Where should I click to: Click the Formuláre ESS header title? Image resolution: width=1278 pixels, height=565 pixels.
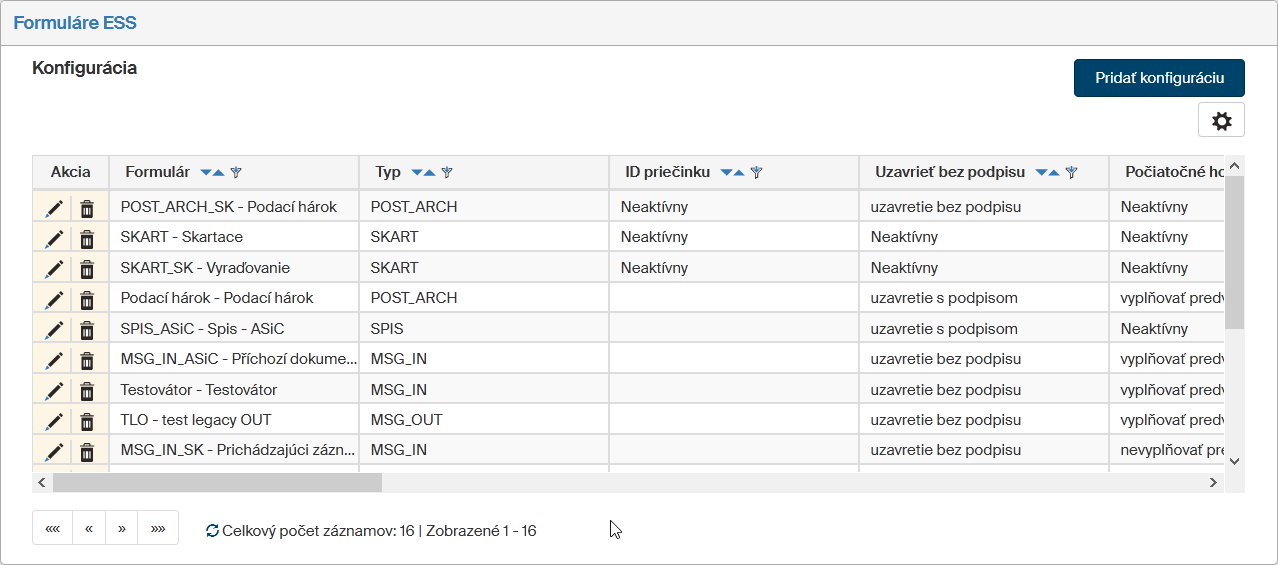tap(75, 23)
